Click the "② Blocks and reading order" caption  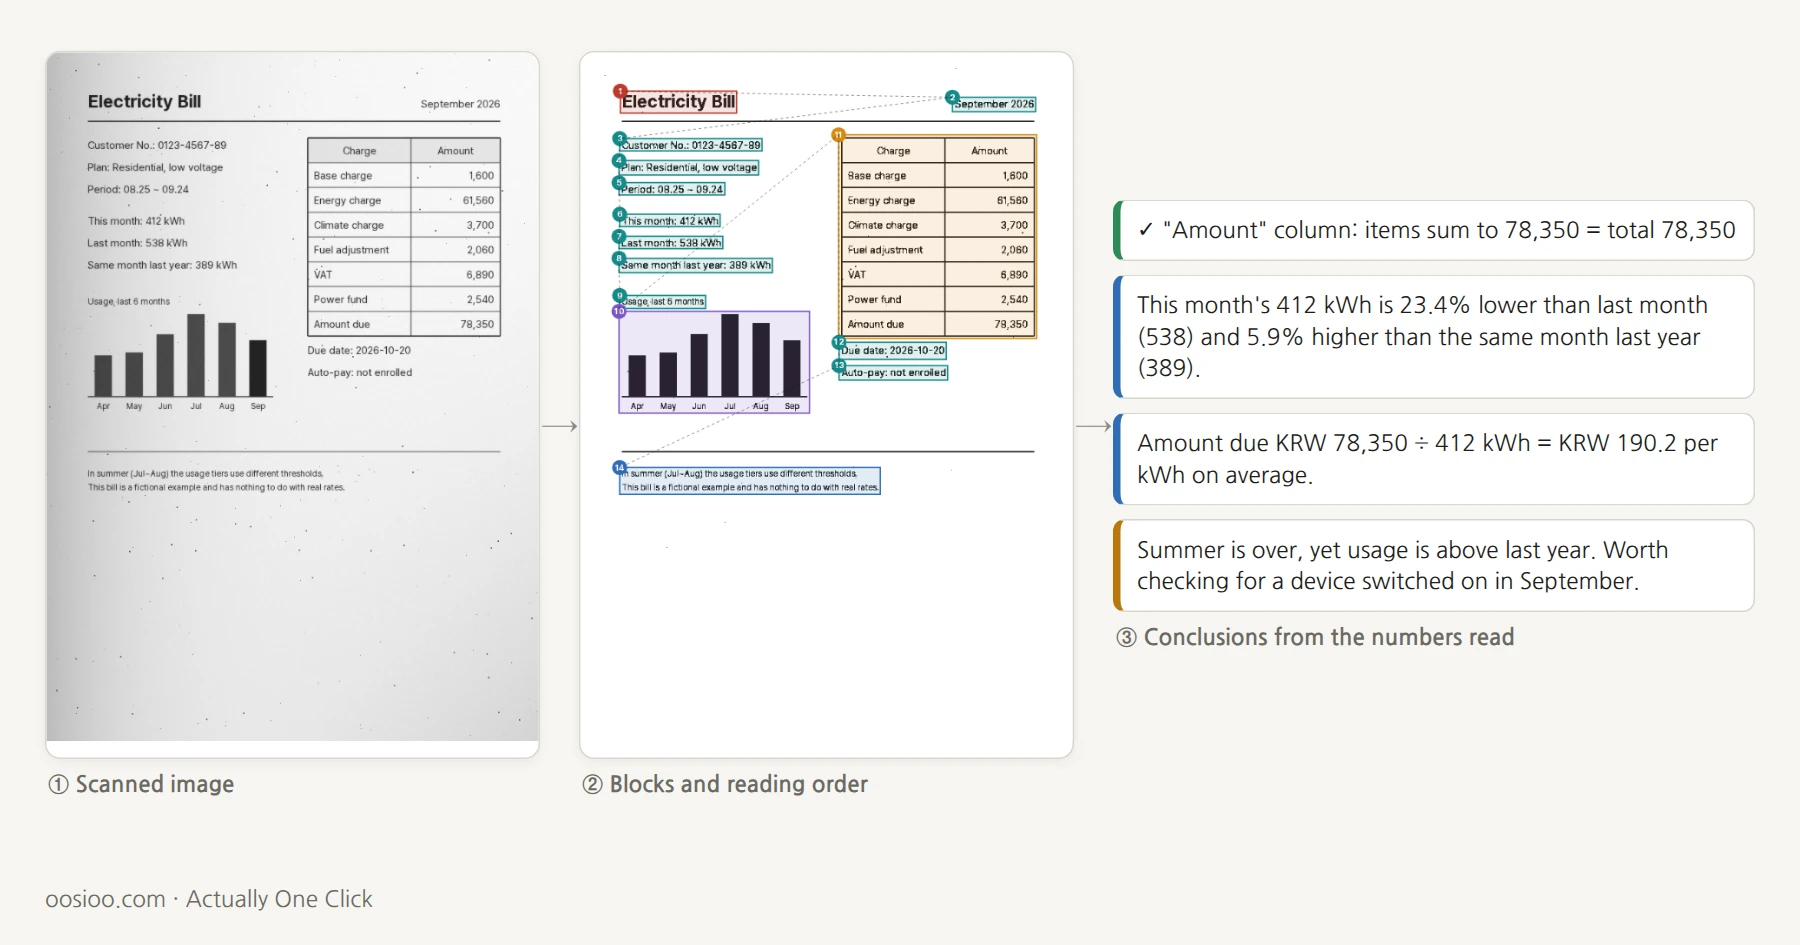point(725,784)
